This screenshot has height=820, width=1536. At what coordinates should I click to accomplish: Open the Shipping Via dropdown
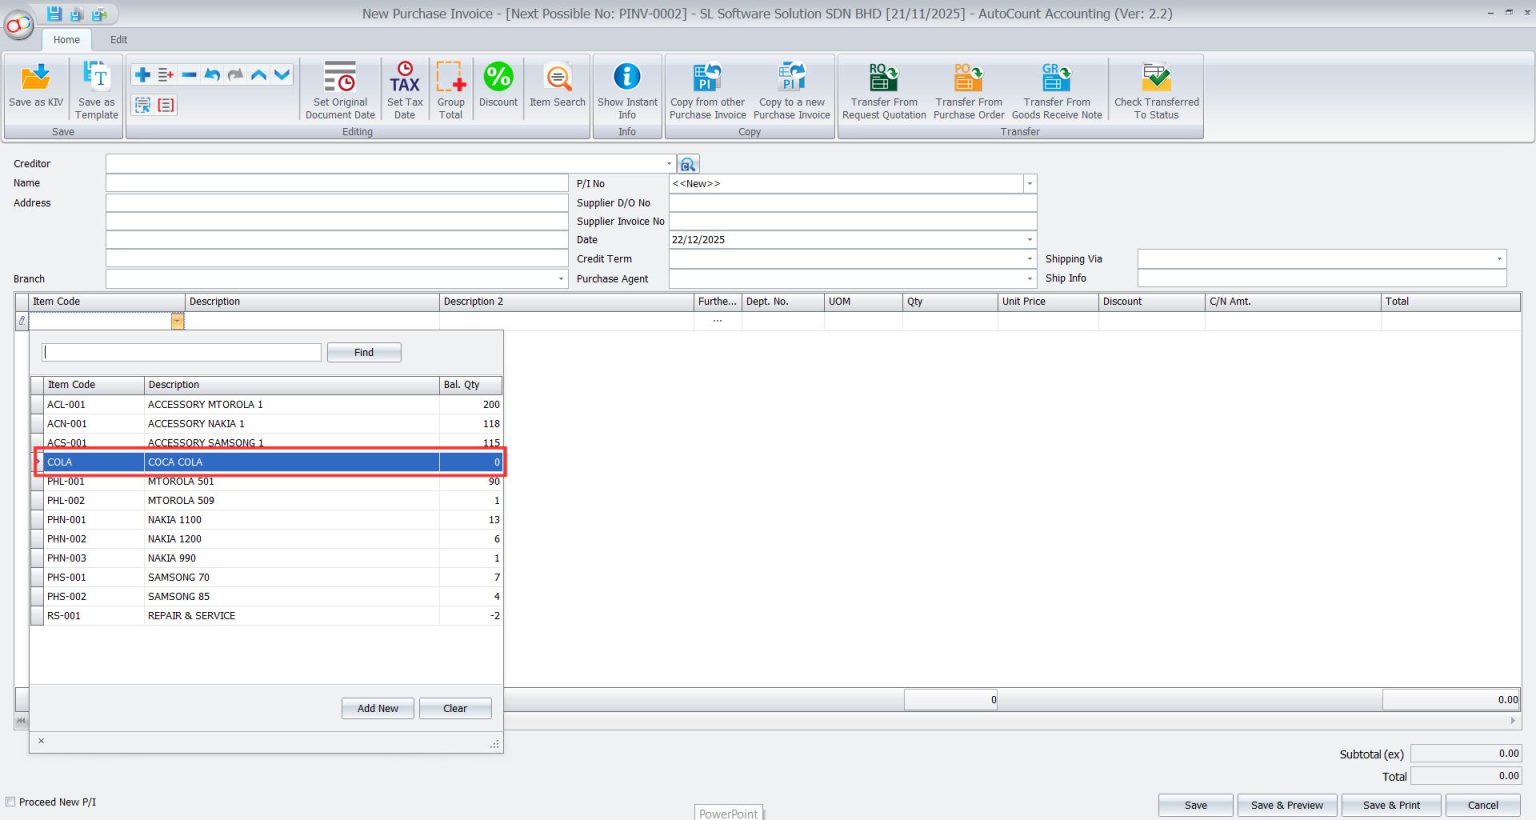point(1497,259)
